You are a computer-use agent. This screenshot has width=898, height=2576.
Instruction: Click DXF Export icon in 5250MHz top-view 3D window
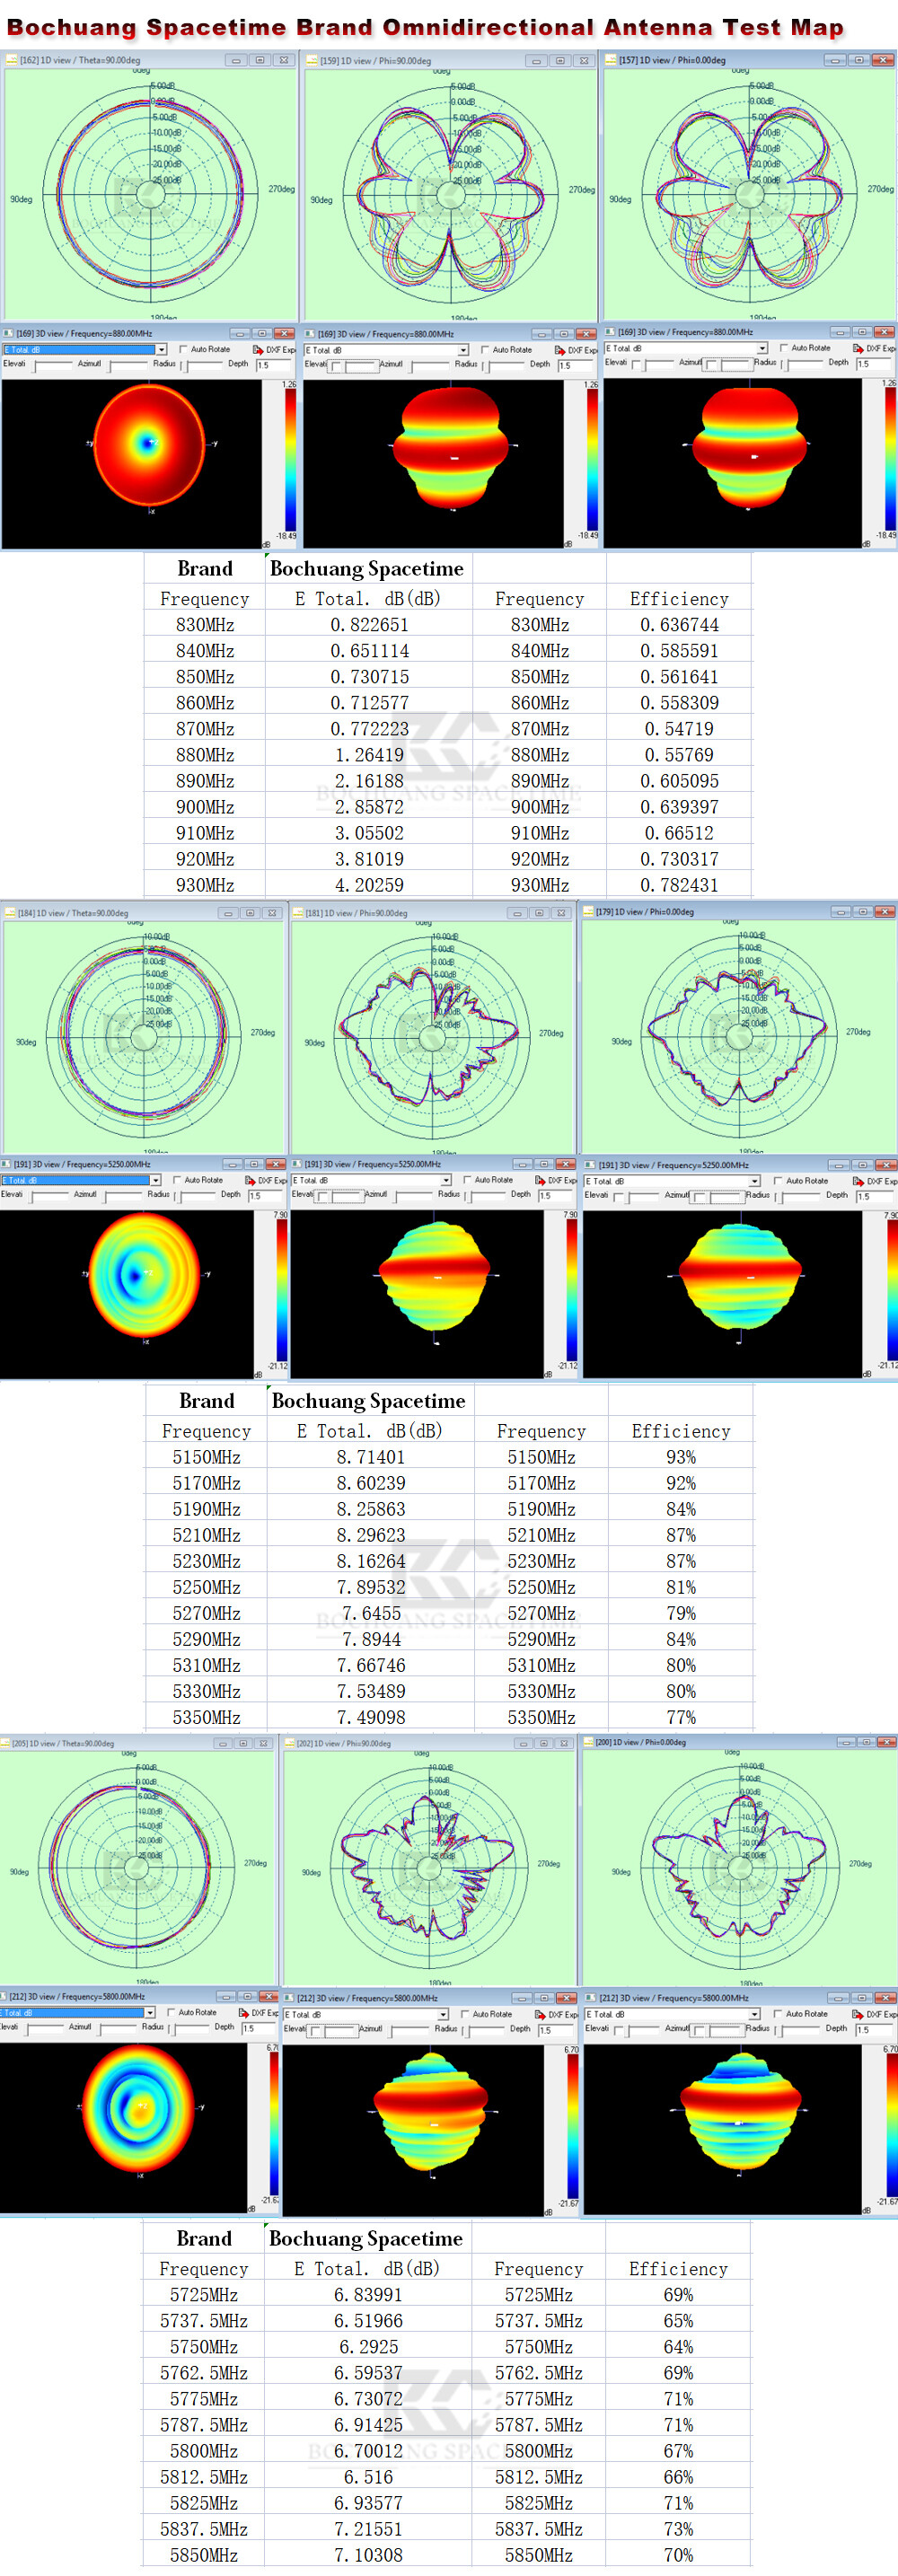(x=250, y=1180)
